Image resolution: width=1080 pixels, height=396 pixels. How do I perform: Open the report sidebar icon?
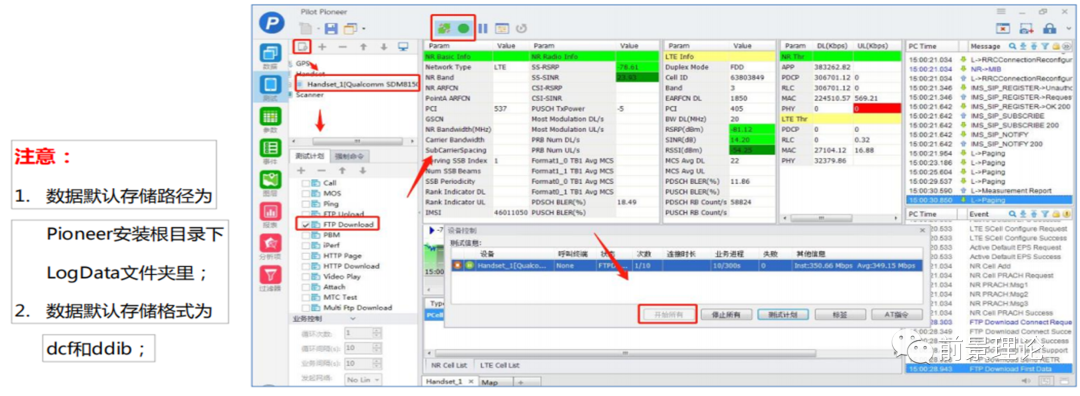click(271, 215)
